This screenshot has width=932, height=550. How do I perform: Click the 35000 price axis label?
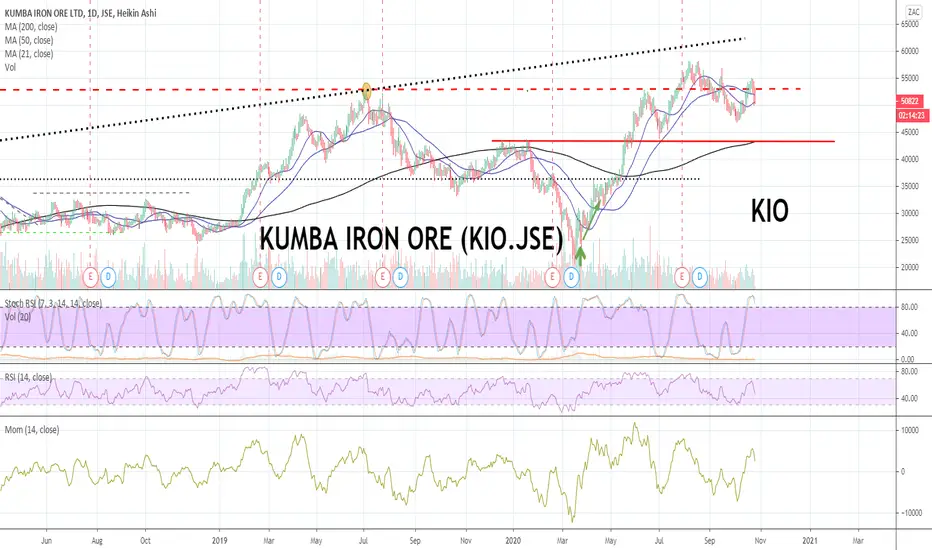click(910, 186)
